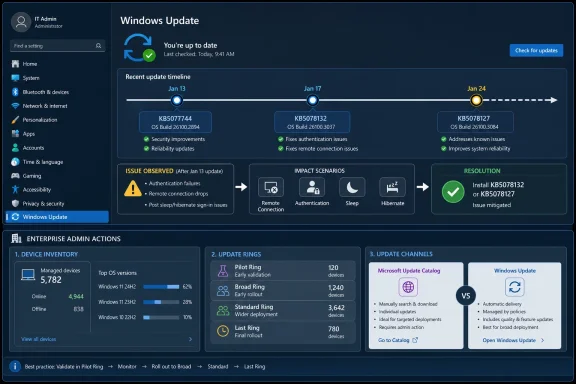Click the Accessibility figure icon
Screen dimensions: 576x384
pos(15,190)
